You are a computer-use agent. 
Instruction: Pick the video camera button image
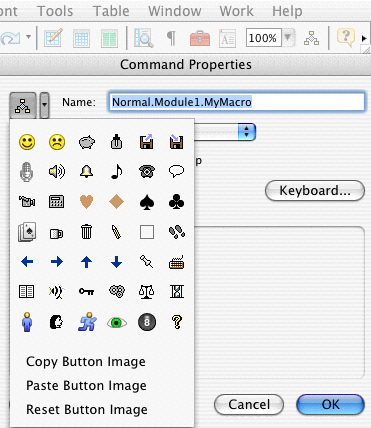tap(27, 202)
